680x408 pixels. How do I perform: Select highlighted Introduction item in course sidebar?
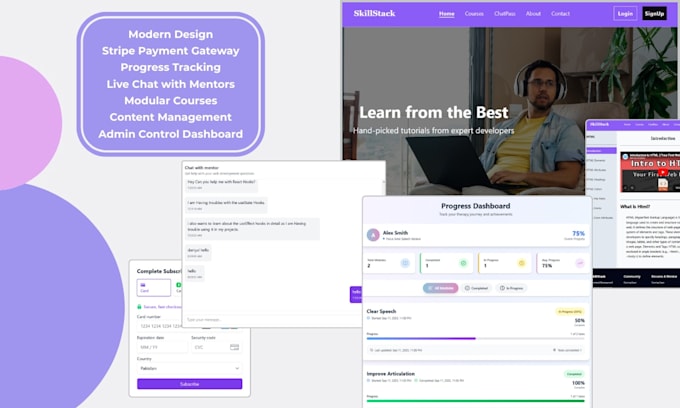pyautogui.click(x=601, y=150)
